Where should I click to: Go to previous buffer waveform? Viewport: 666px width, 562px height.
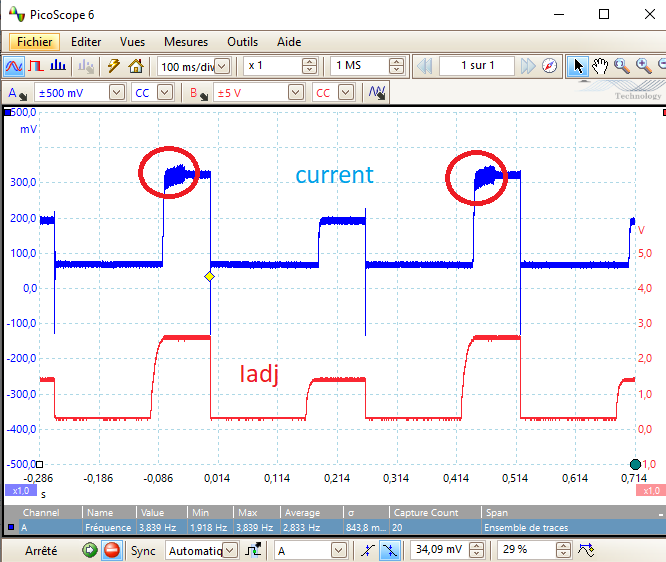click(x=425, y=66)
